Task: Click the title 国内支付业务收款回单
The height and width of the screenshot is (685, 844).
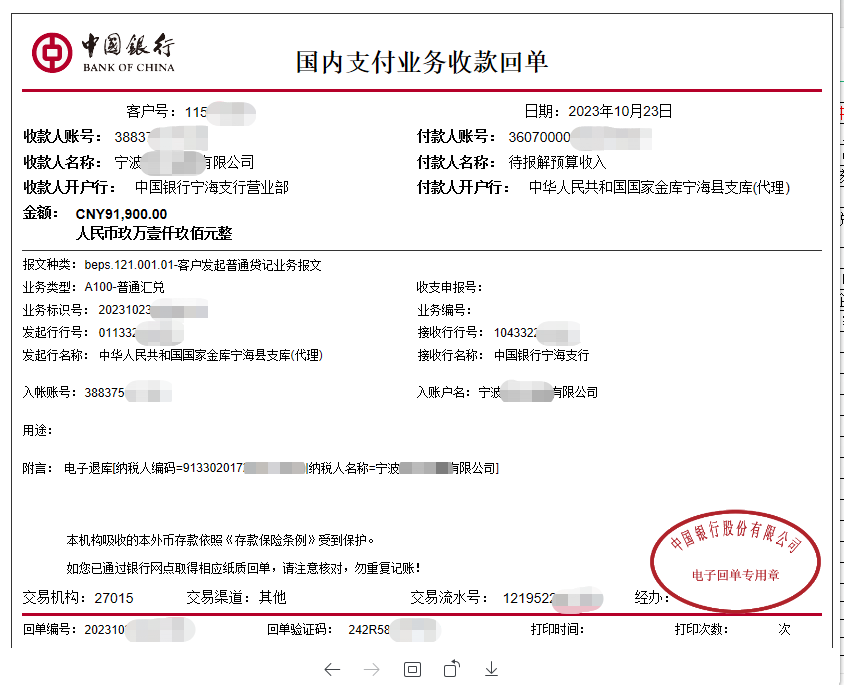Action: point(421,62)
